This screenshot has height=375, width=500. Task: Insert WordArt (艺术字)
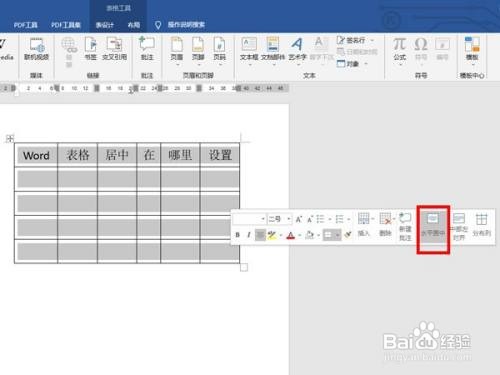(297, 50)
